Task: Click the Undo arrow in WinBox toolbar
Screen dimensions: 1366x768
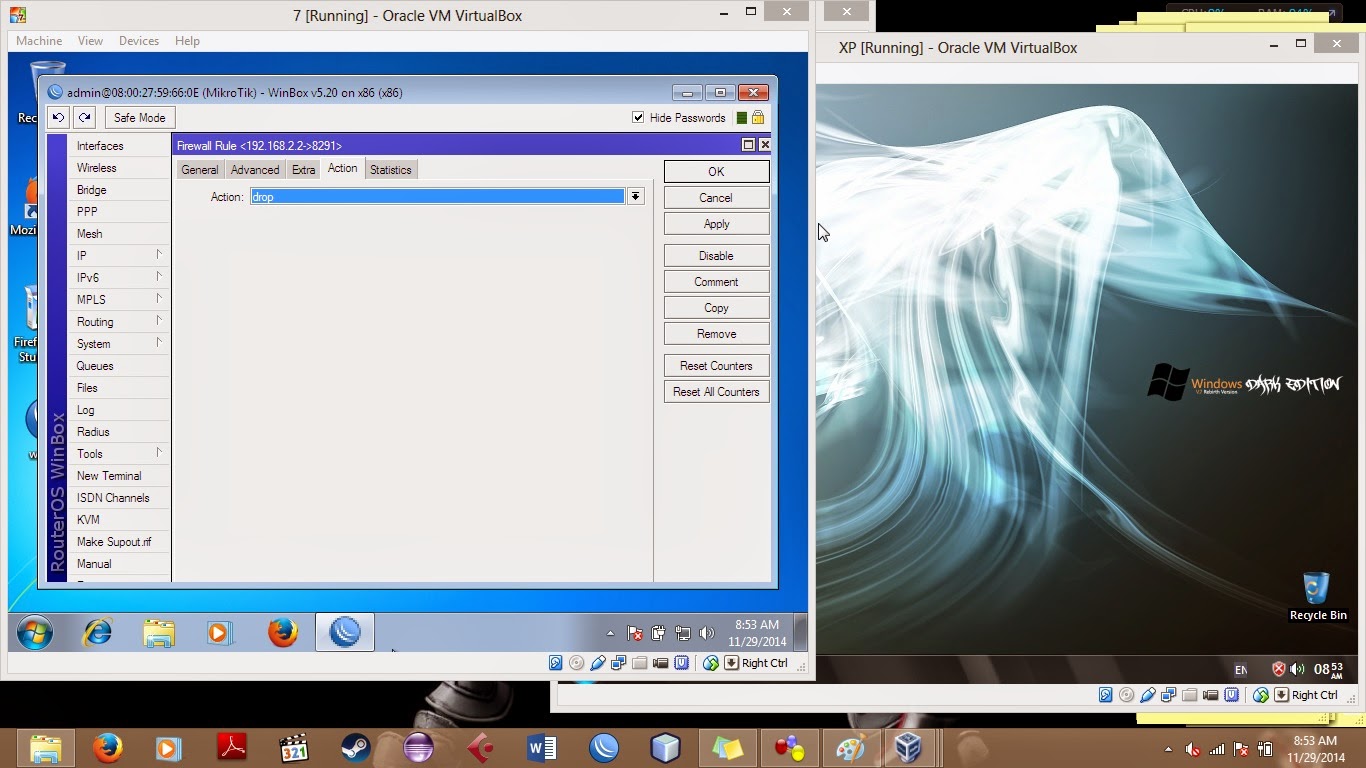Action: (x=59, y=118)
